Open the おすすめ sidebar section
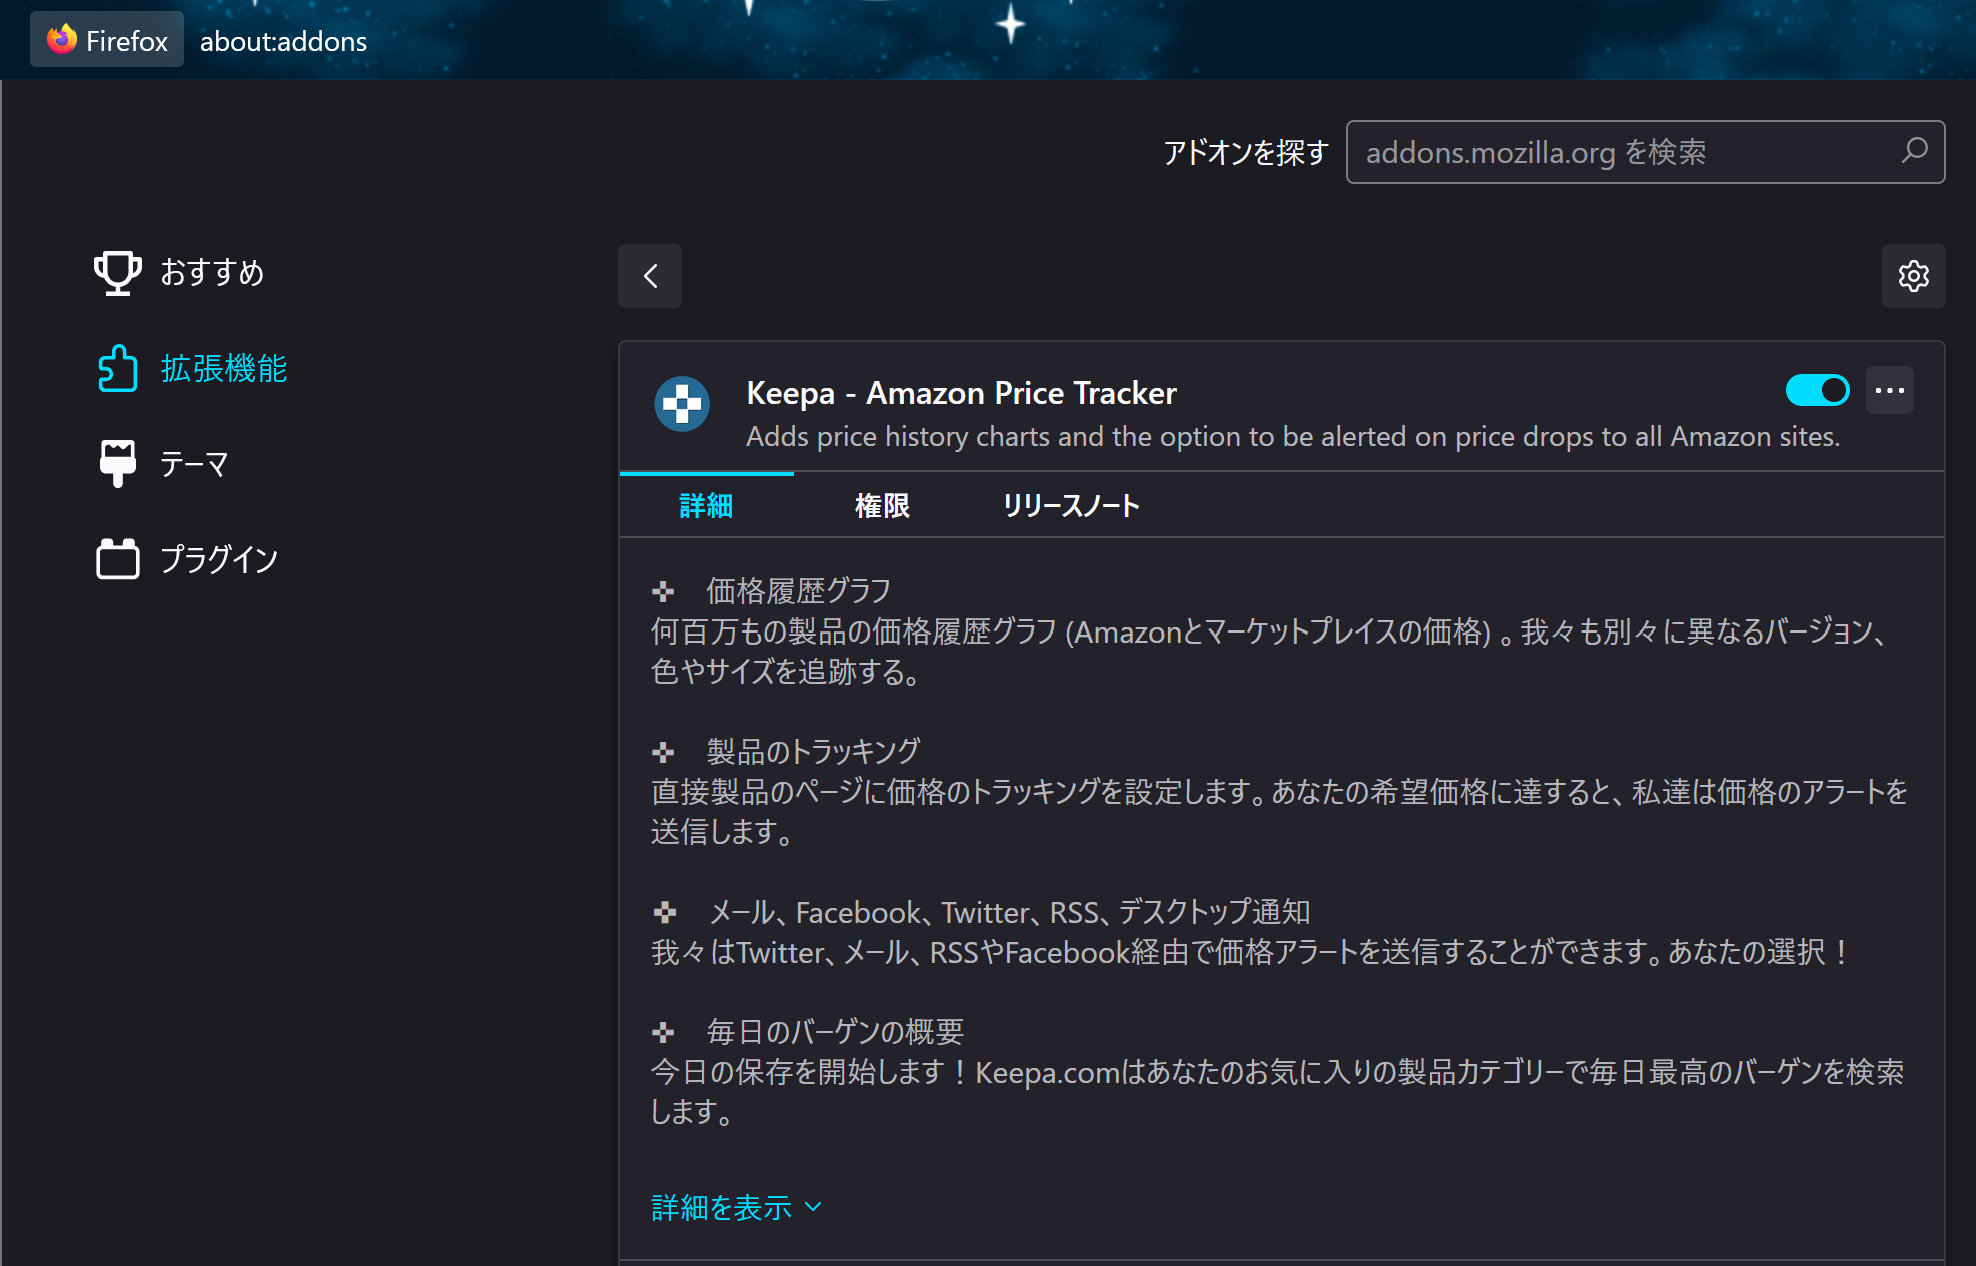Image resolution: width=1976 pixels, height=1266 pixels. point(180,272)
